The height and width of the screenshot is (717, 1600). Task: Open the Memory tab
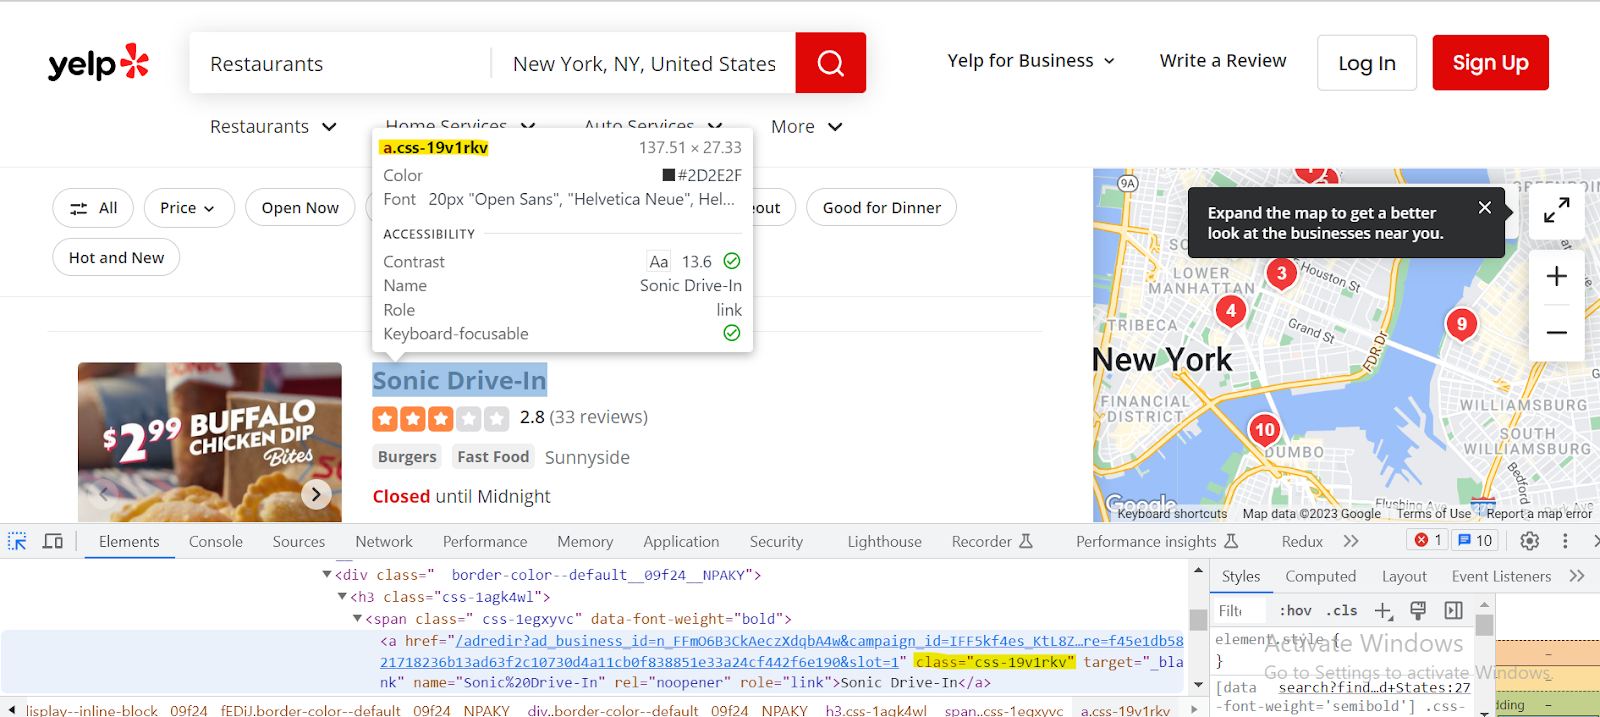tap(585, 541)
